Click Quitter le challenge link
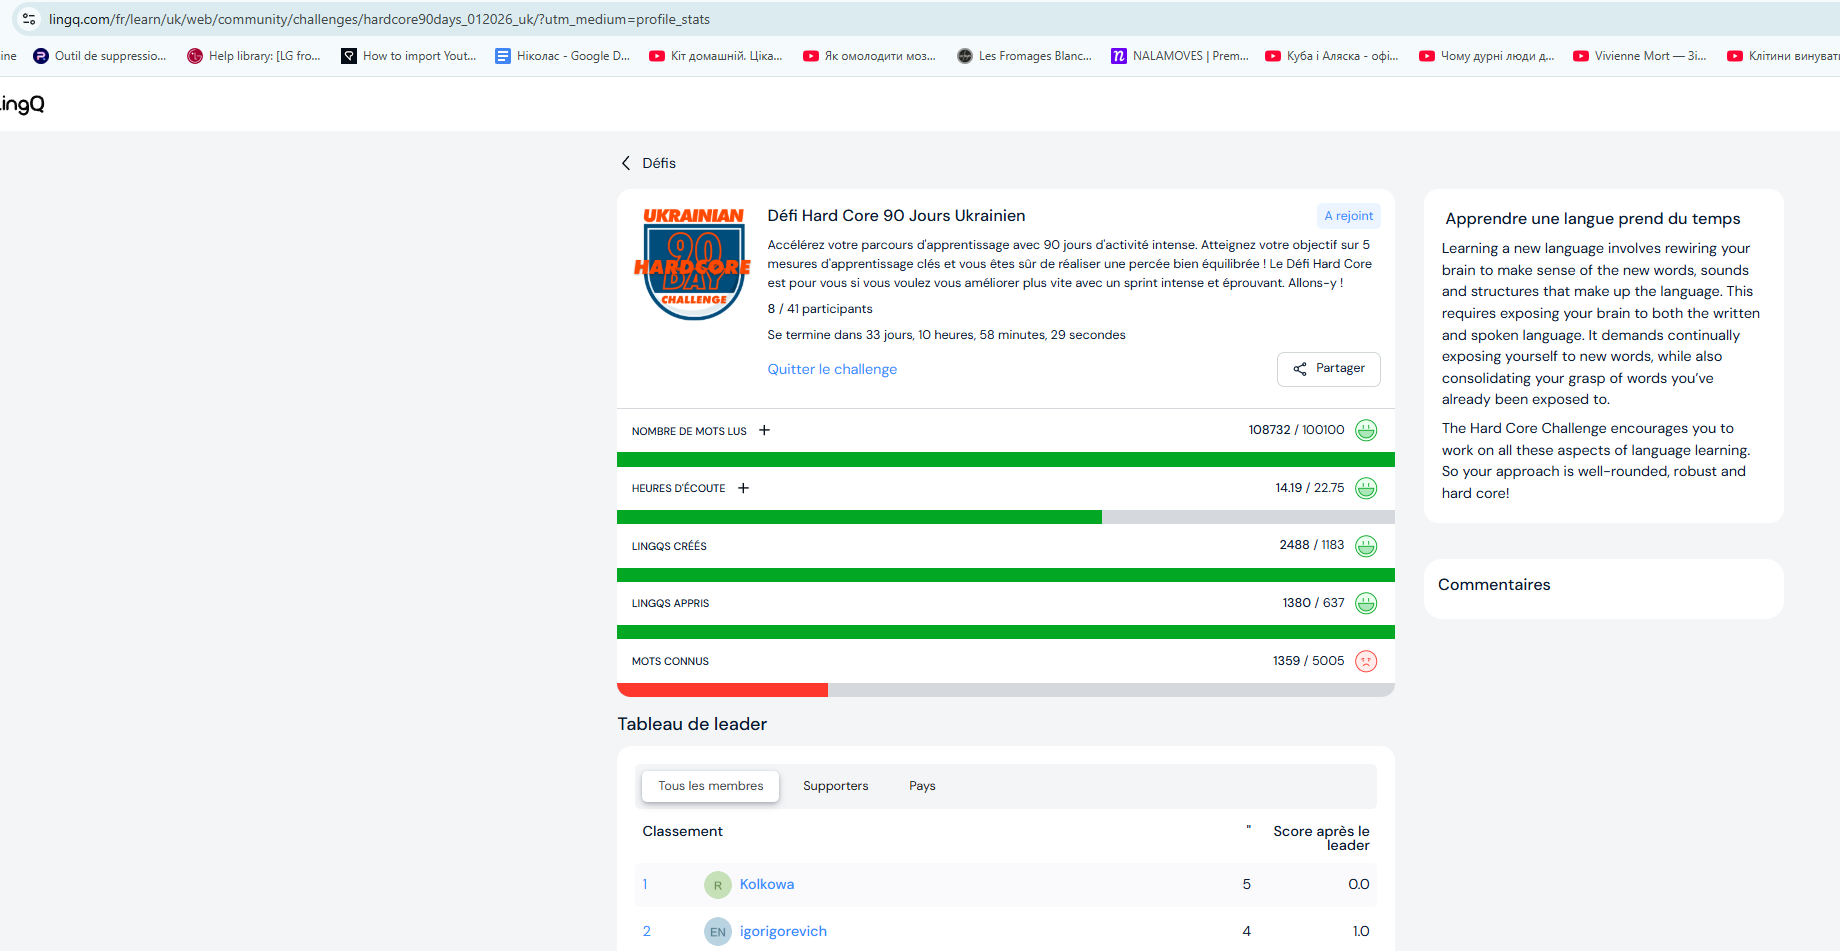 pyautogui.click(x=831, y=369)
